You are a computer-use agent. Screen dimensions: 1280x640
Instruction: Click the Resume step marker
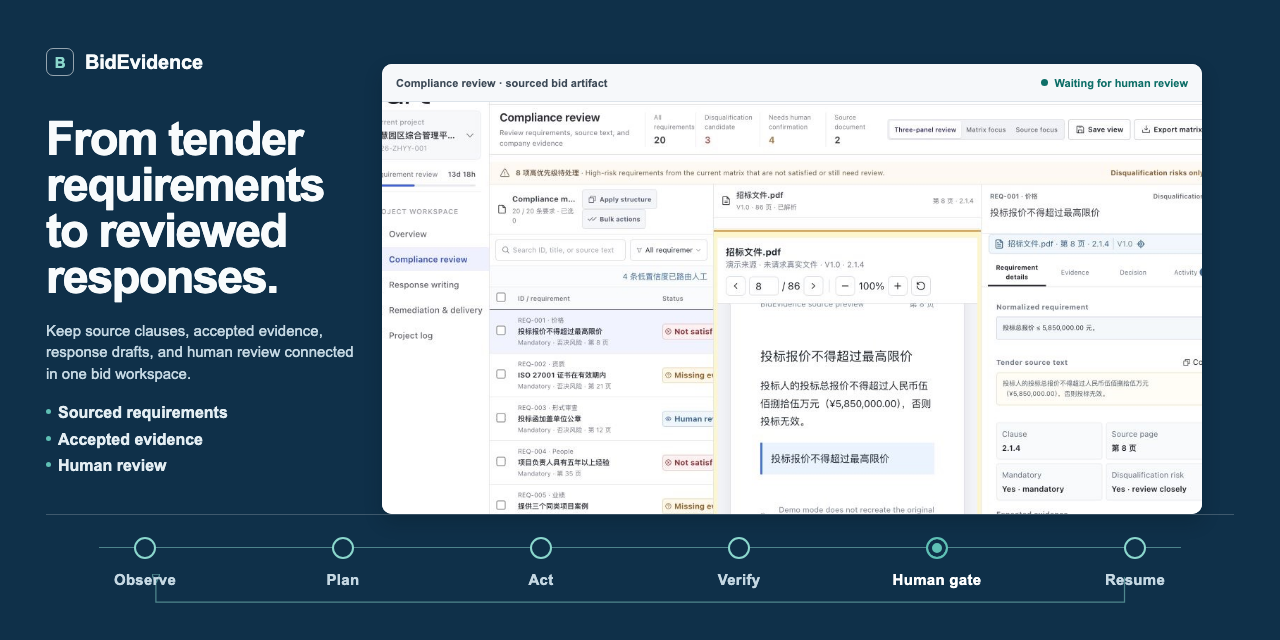(1135, 548)
